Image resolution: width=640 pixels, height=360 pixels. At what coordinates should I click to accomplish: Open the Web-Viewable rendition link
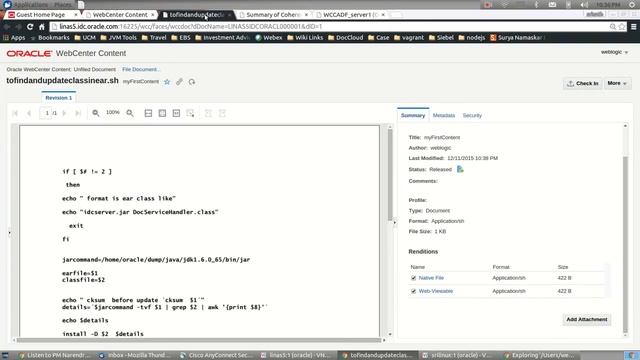[x=436, y=291]
